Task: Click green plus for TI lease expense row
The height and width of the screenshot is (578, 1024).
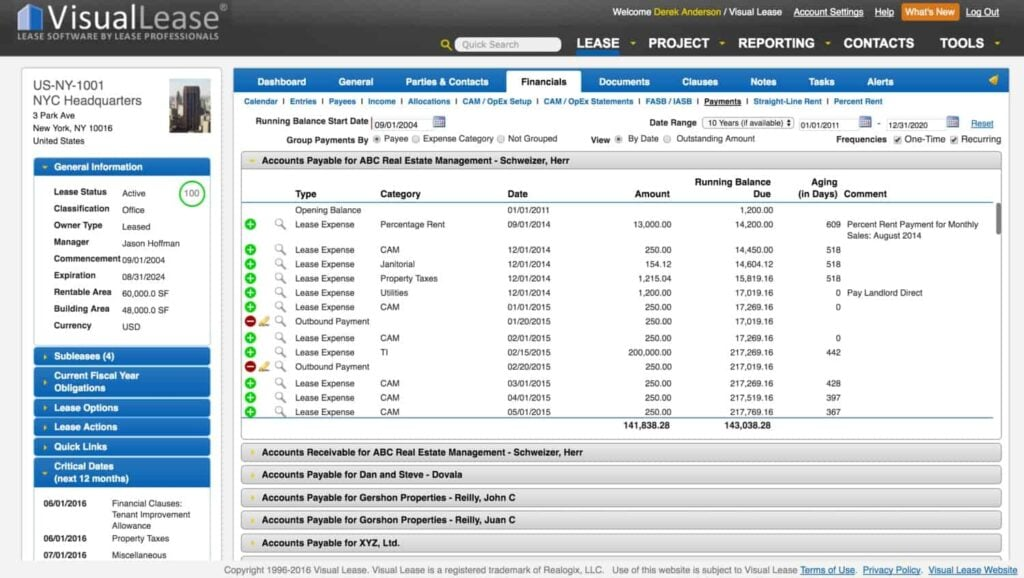Action: (250, 352)
